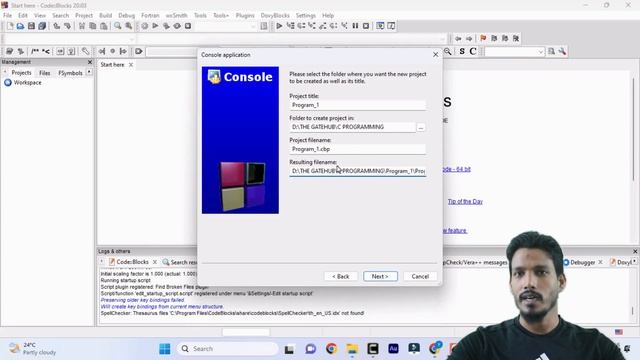Click the Paste toolbar icon
640x360 pixels.
coord(104,26)
